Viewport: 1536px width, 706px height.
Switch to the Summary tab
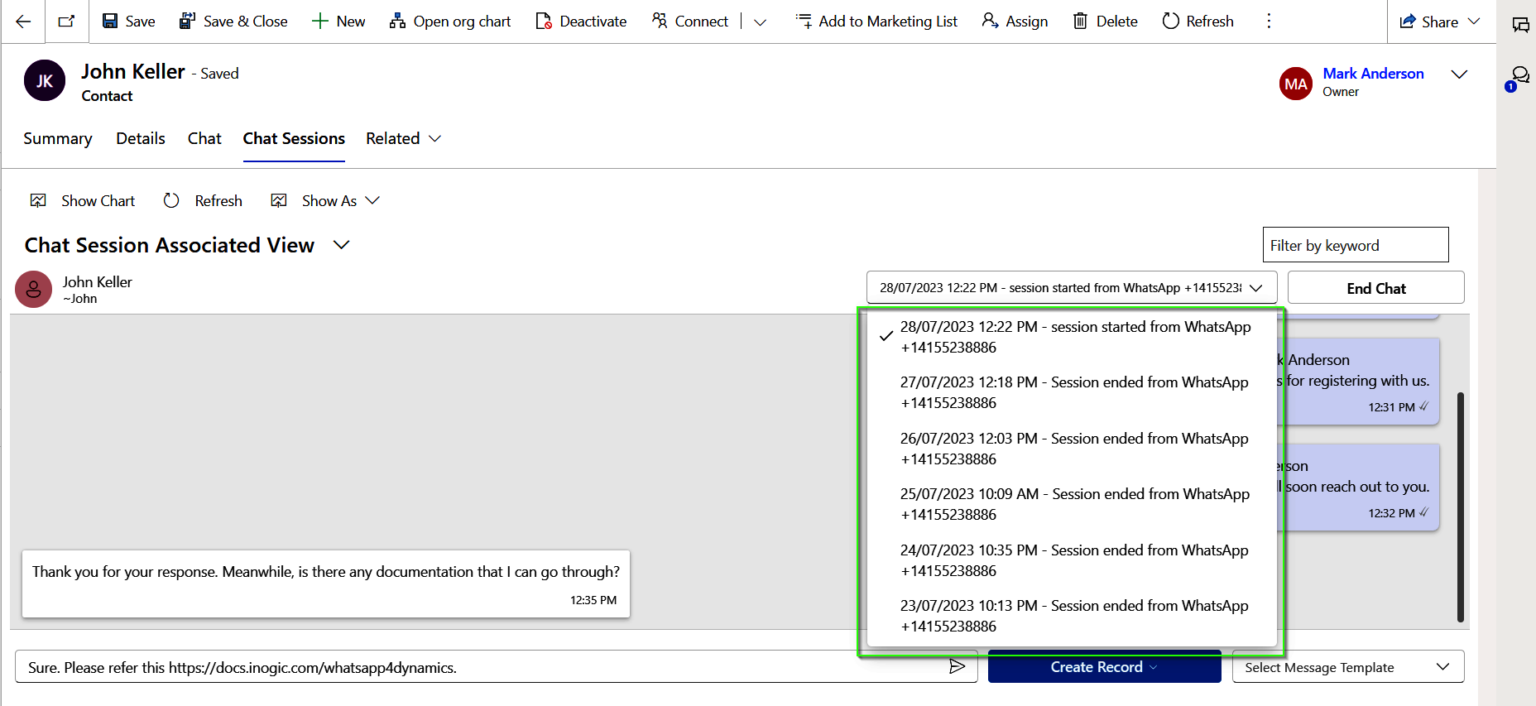pyautogui.click(x=58, y=139)
